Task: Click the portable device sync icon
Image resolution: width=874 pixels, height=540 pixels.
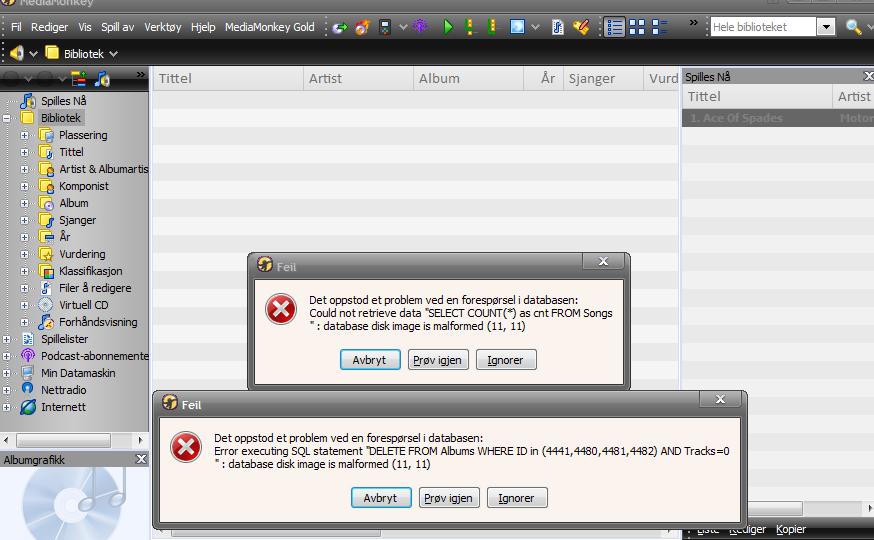Action: [385, 27]
